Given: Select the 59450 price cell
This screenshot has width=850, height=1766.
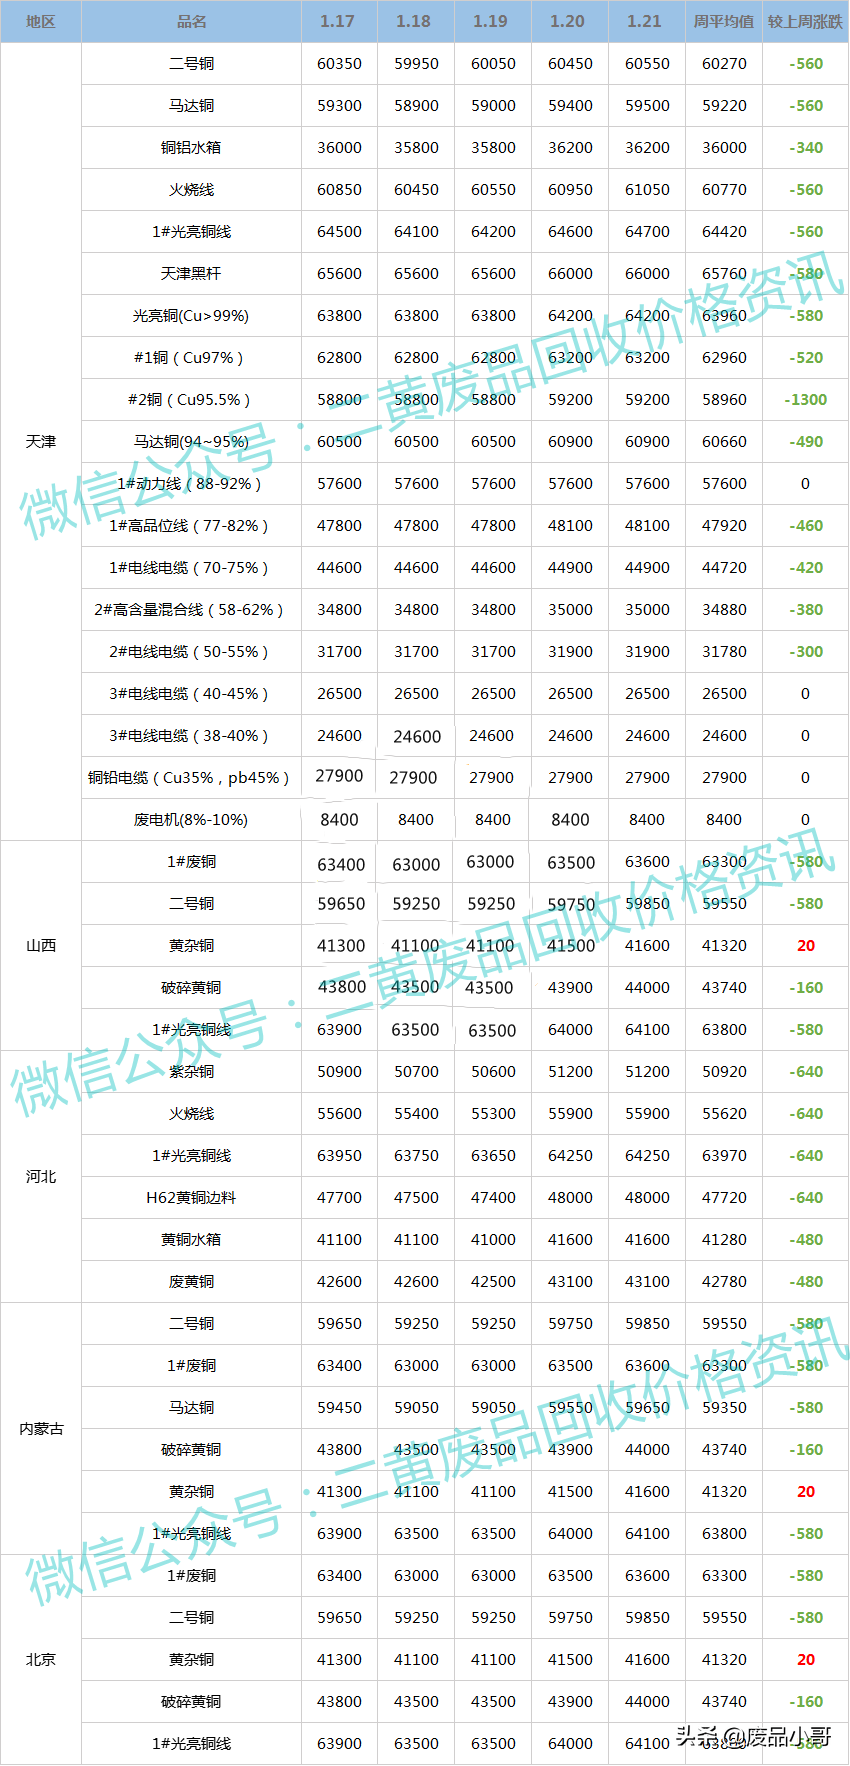Looking at the screenshot, I should pos(339,1407).
